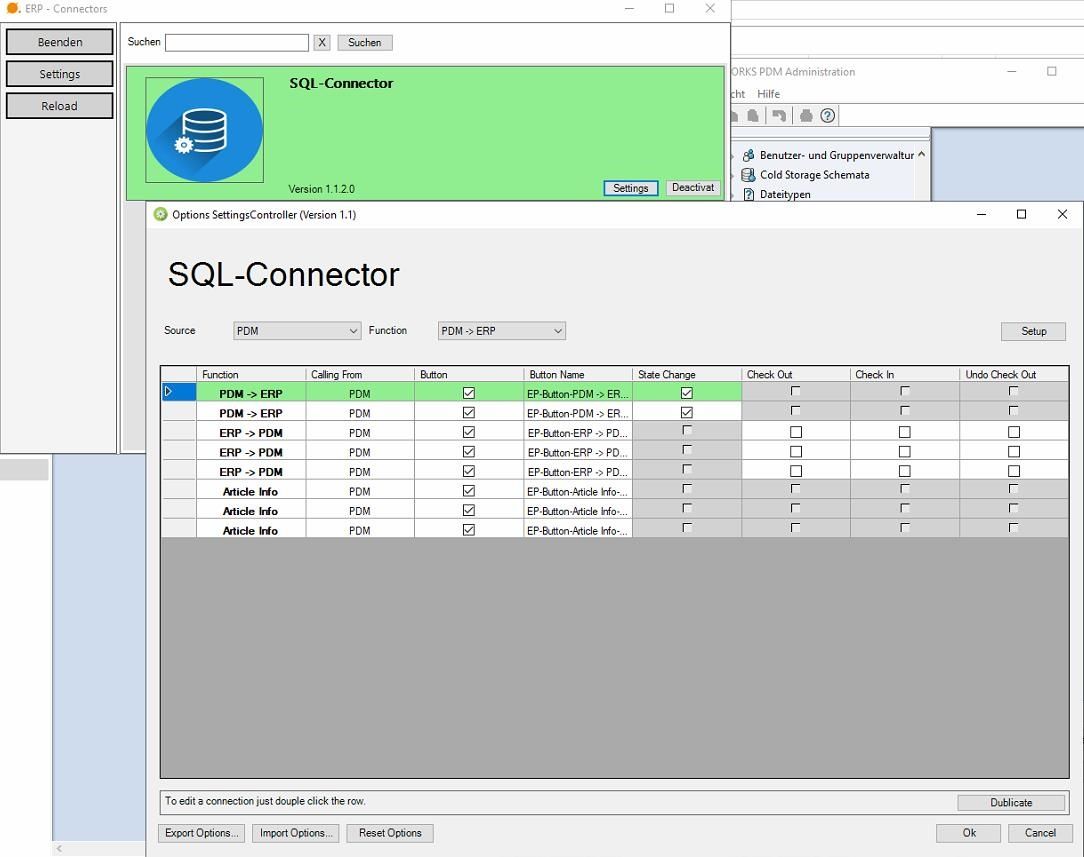Toggle the State Change checkbox in first row
This screenshot has height=857, width=1084.
pyautogui.click(x=686, y=392)
